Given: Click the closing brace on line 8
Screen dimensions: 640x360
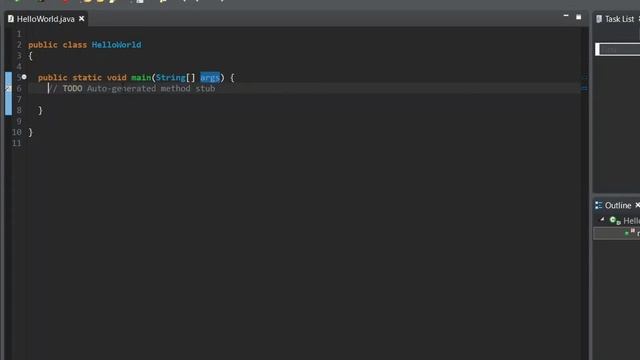Looking at the screenshot, I should coord(40,110).
